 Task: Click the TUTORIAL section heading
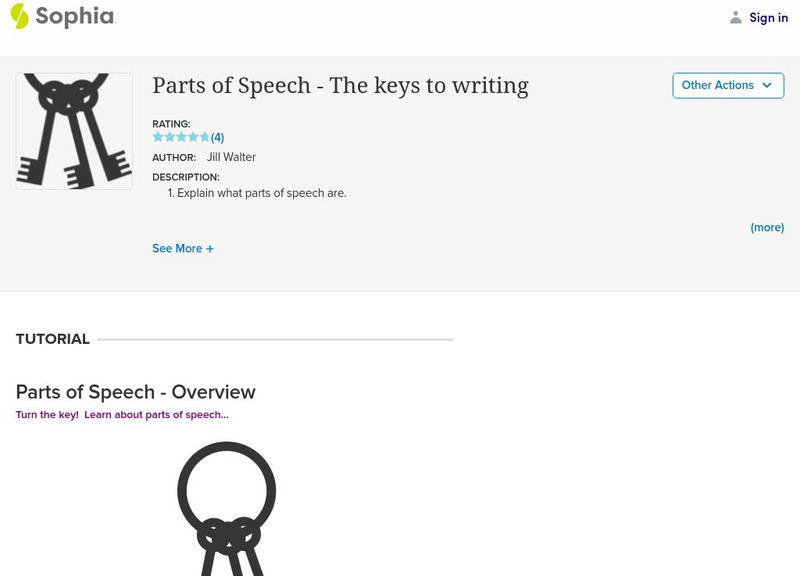[53, 339]
